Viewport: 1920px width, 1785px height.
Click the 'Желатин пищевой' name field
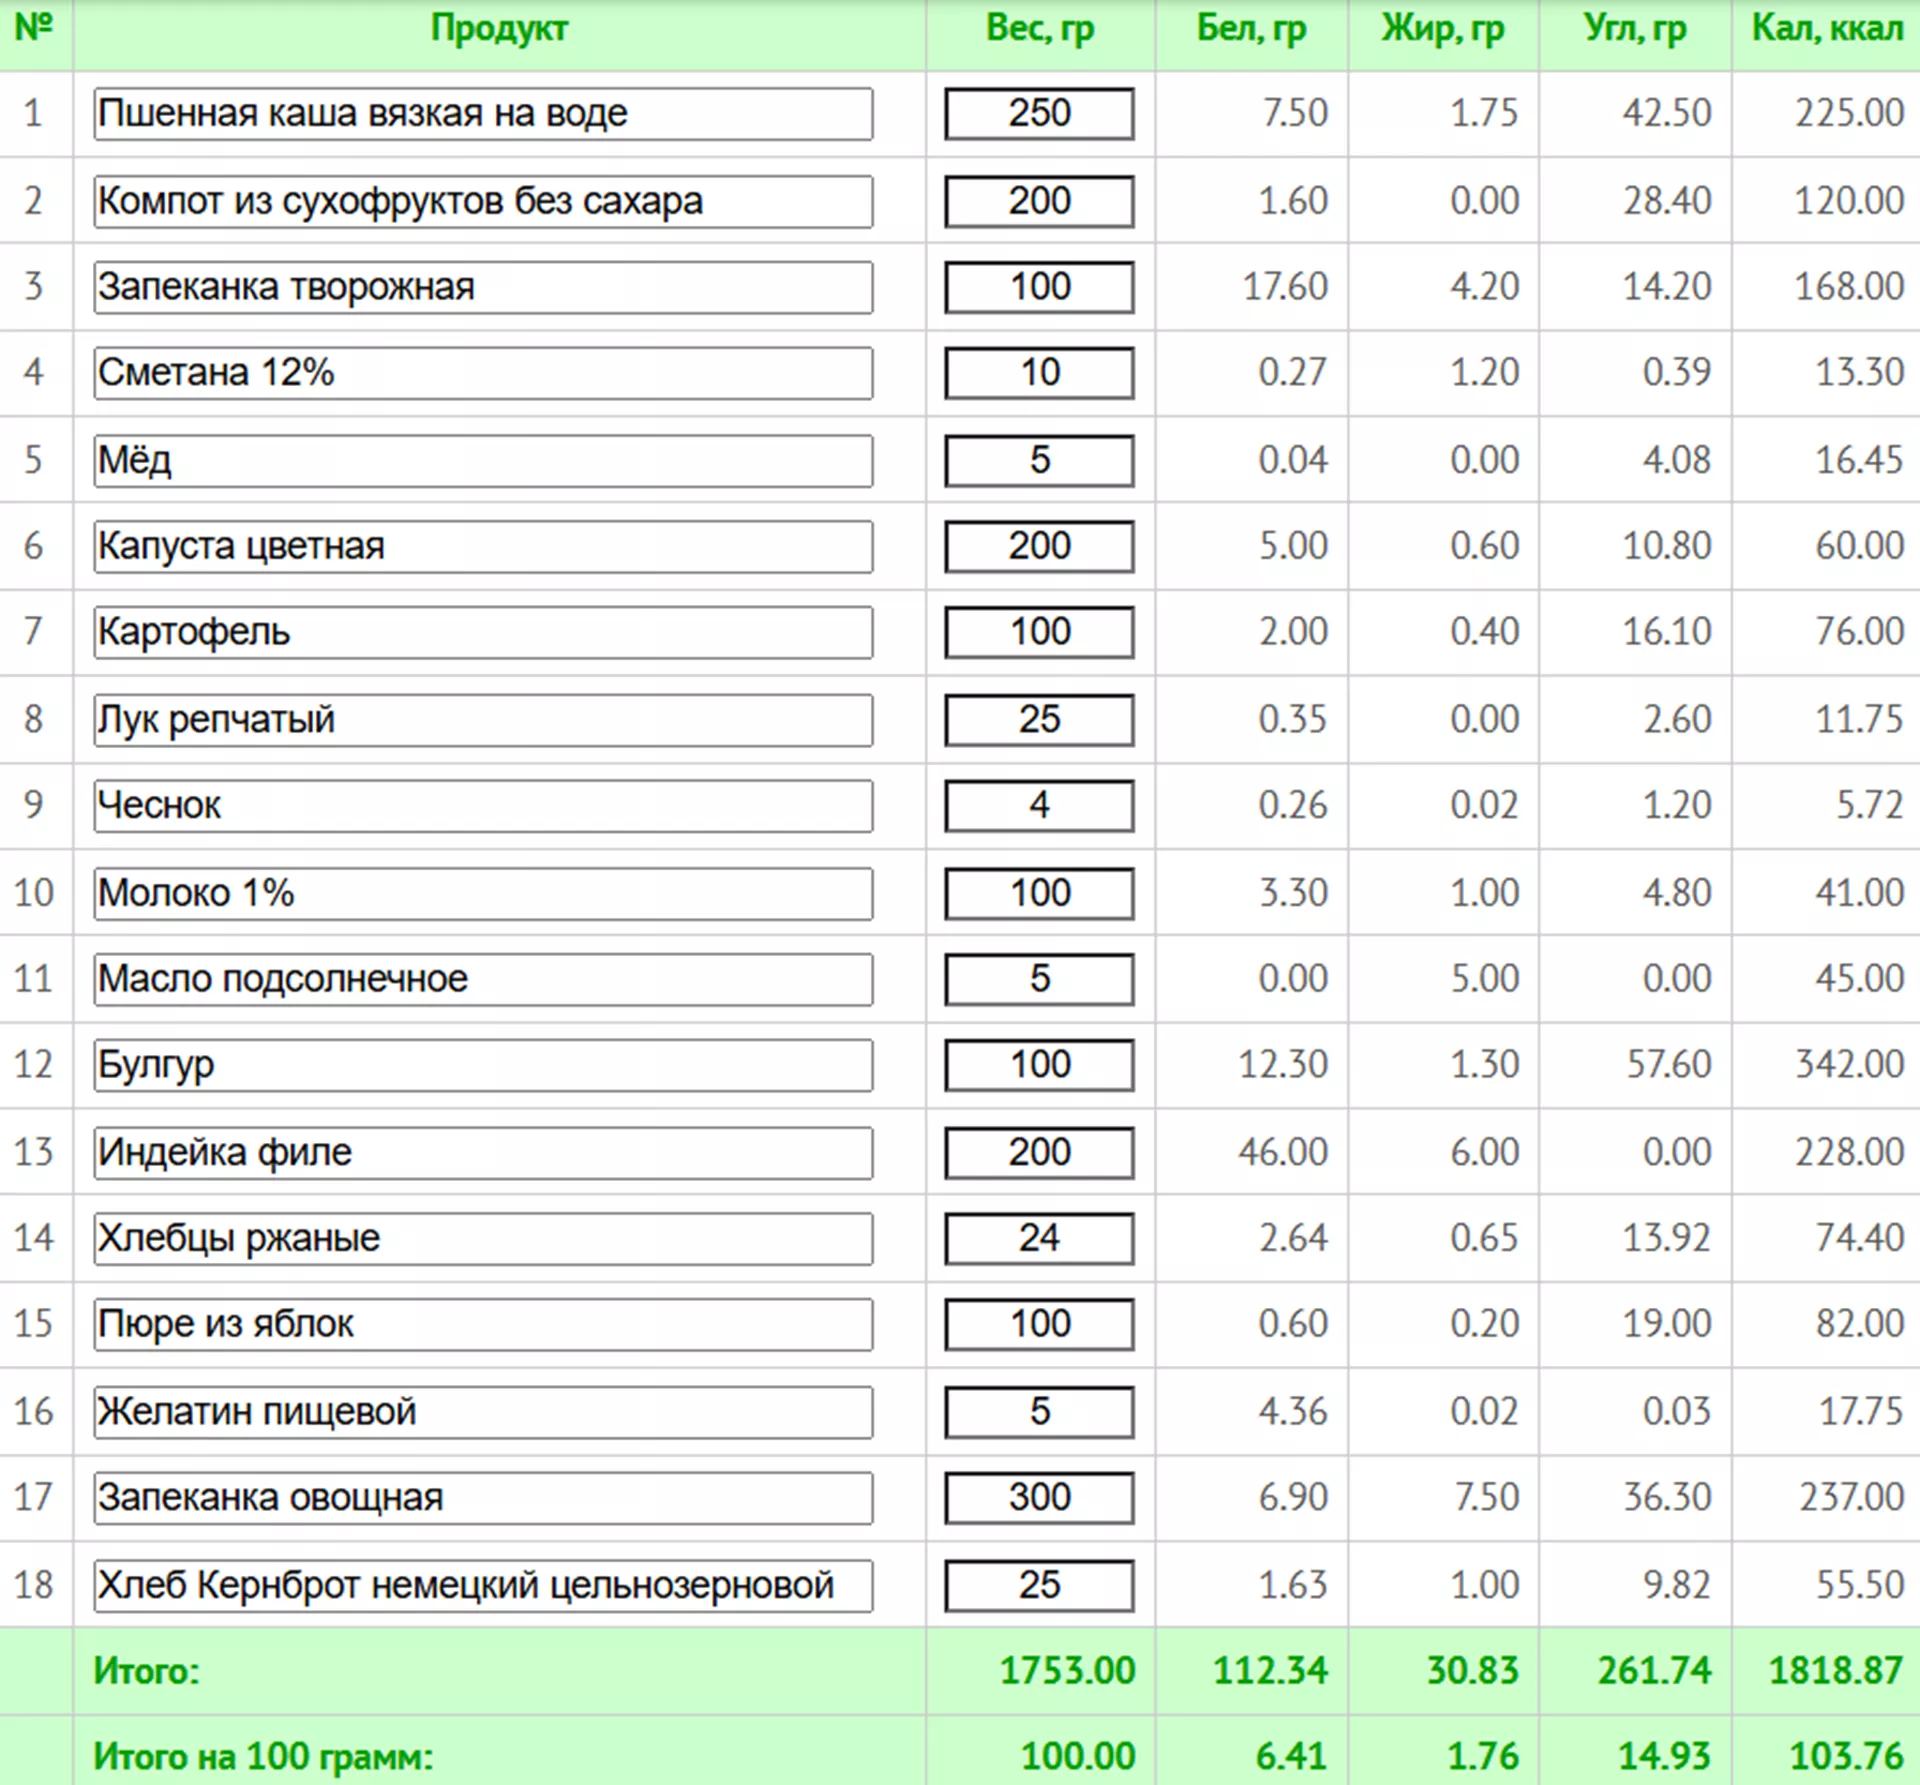[x=483, y=1412]
